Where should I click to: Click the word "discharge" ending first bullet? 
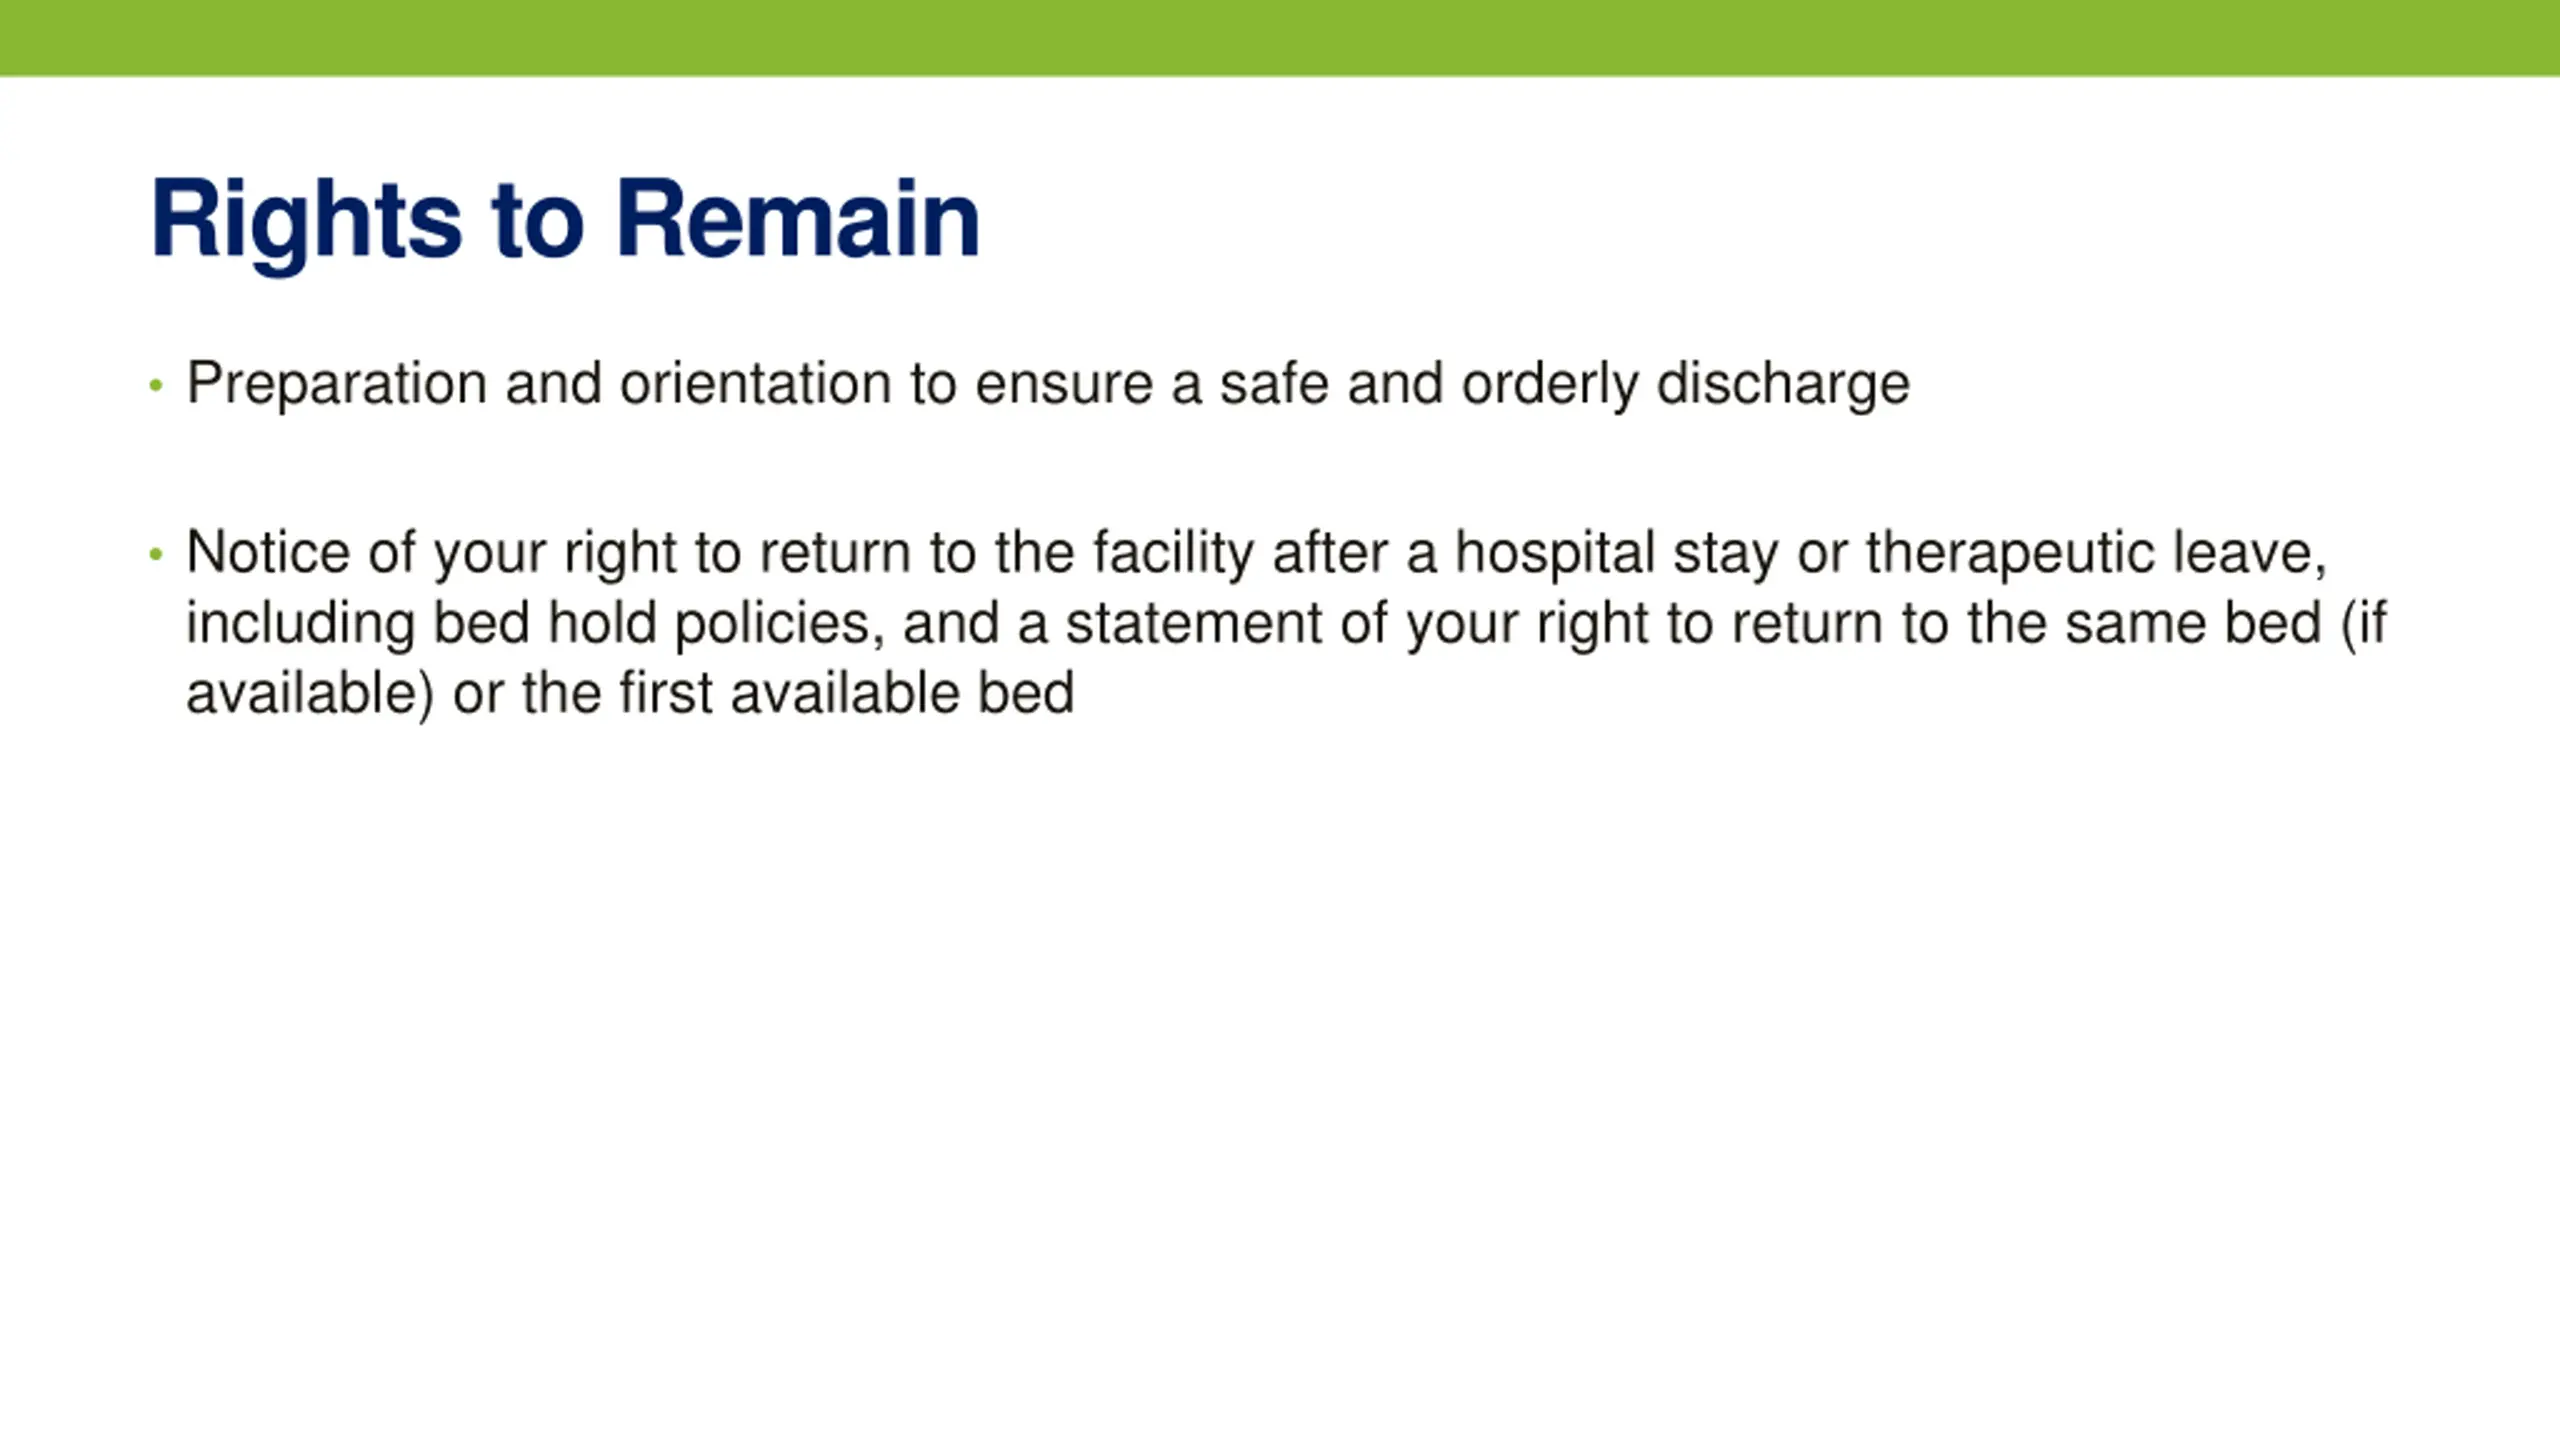(1783, 385)
